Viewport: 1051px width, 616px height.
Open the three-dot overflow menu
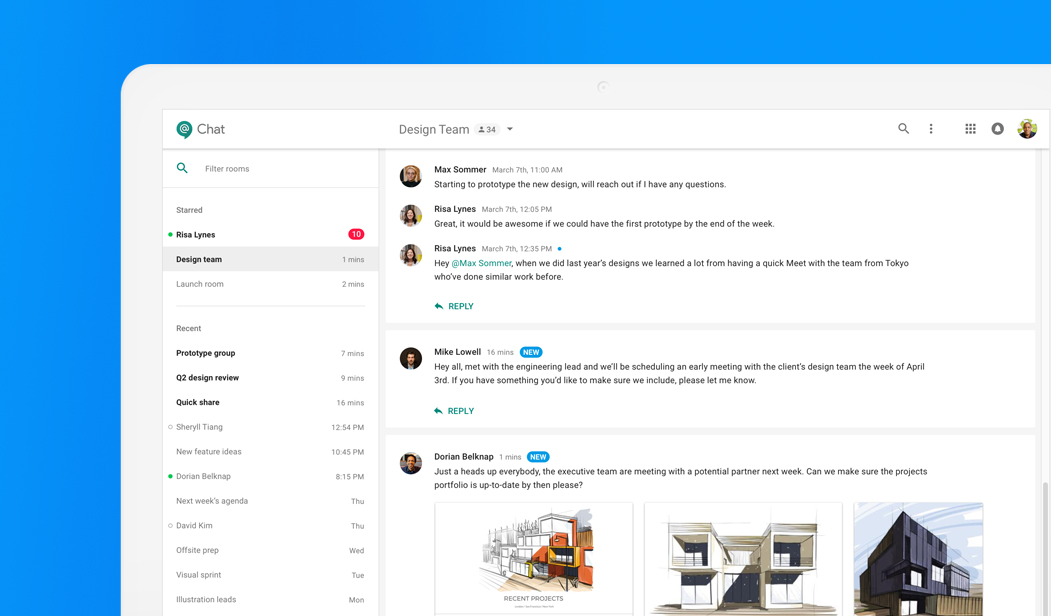coord(931,129)
